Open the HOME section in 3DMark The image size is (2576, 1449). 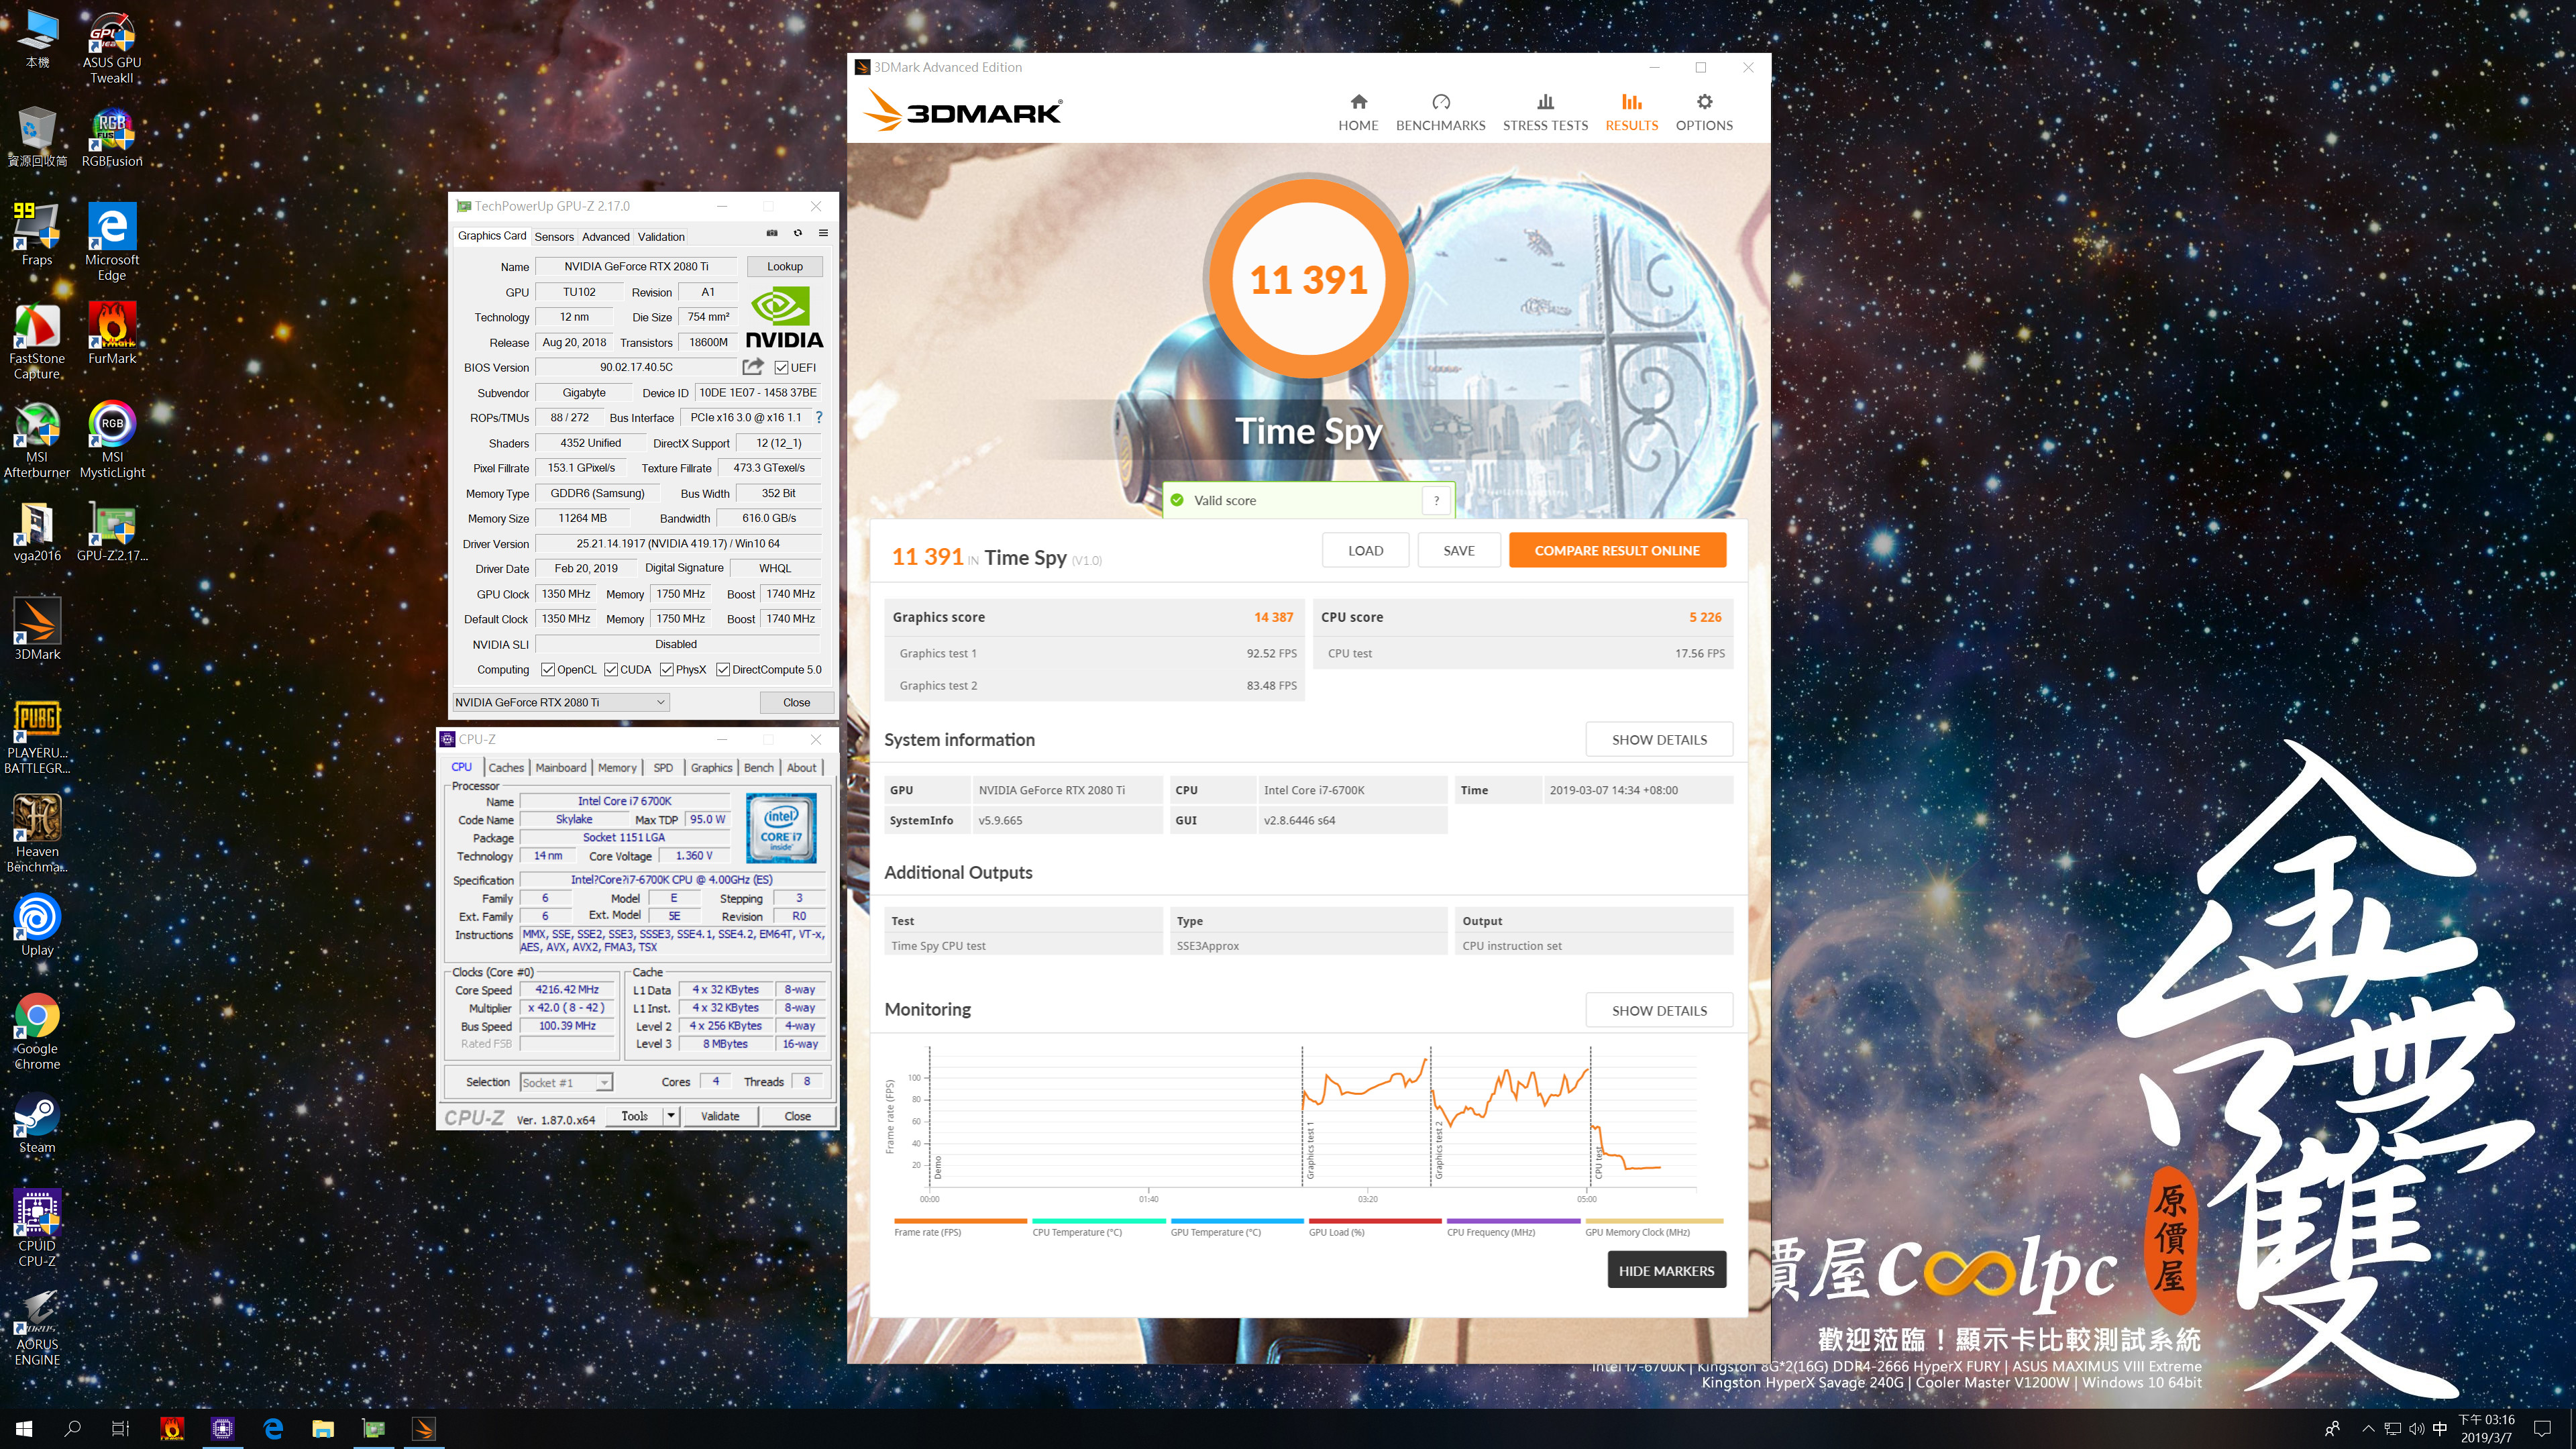coord(1358,112)
